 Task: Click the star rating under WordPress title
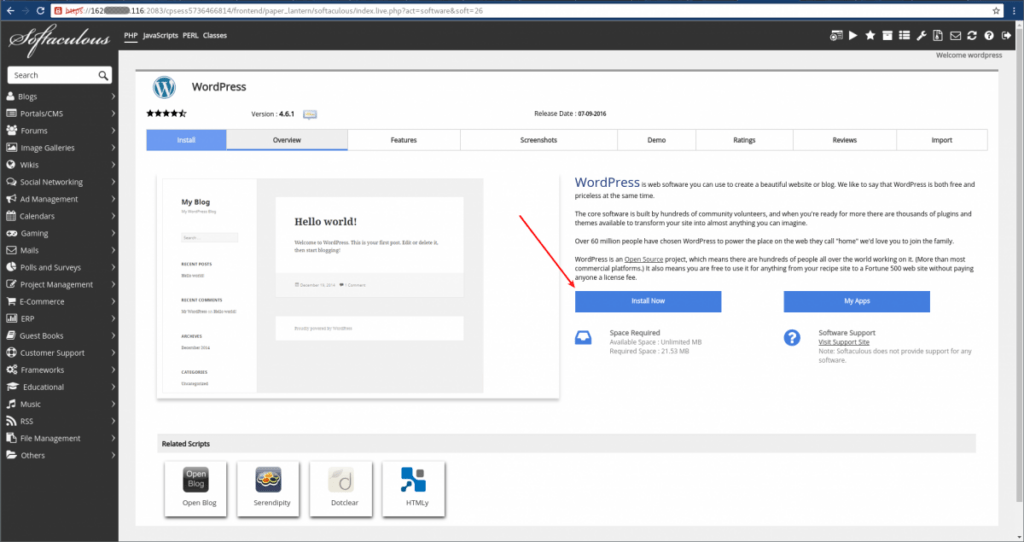[166, 114]
